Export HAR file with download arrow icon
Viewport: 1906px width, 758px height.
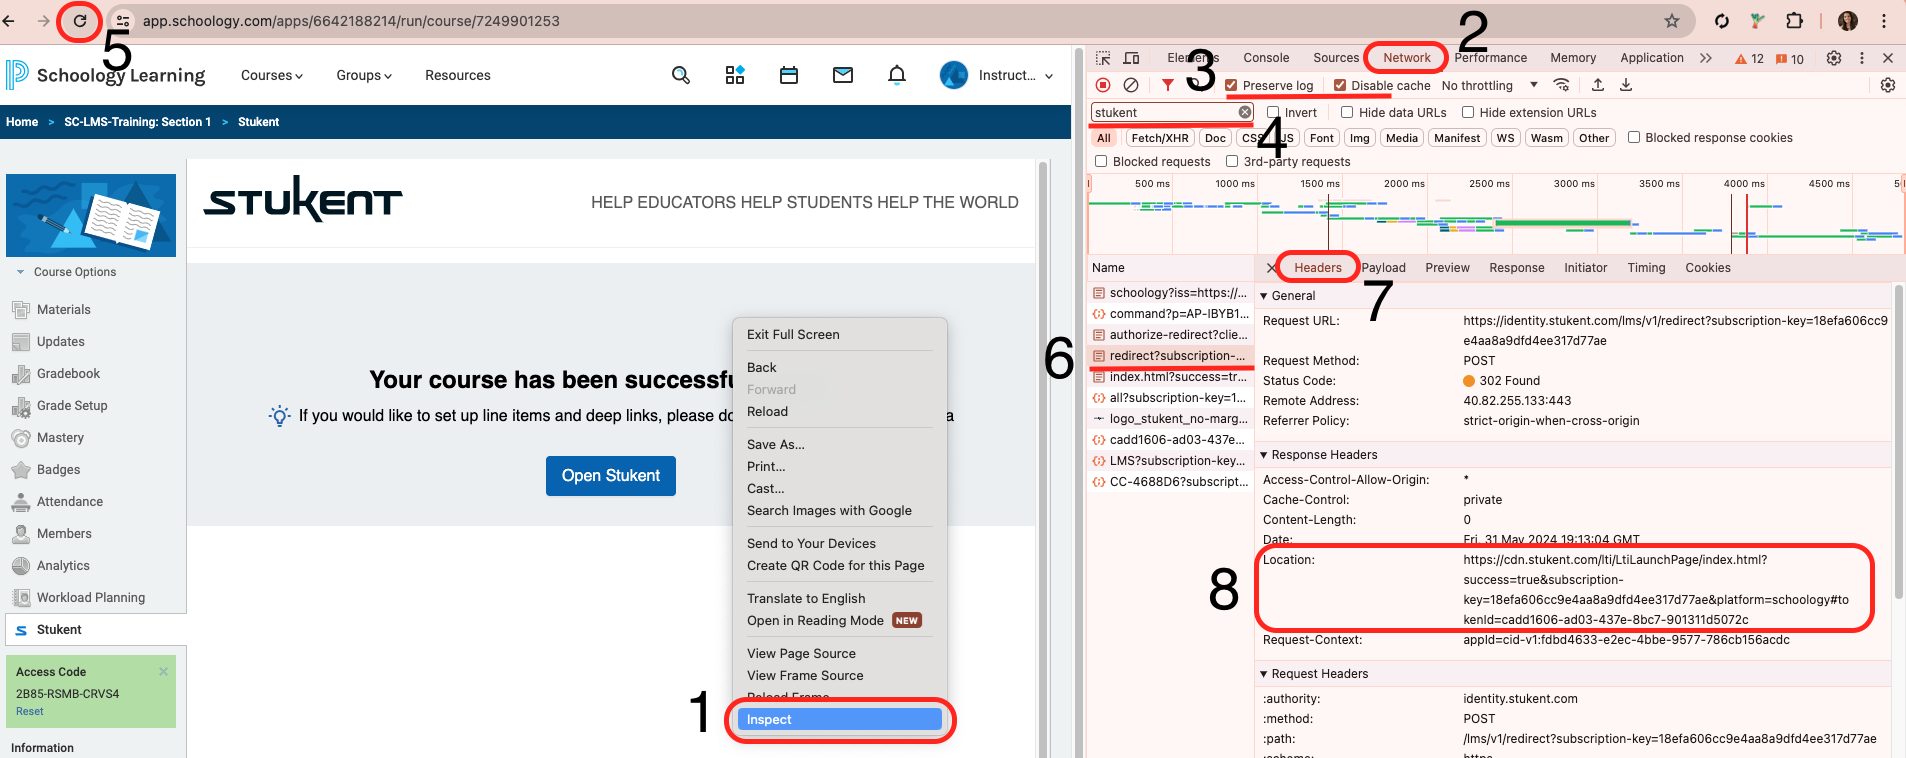point(1626,85)
